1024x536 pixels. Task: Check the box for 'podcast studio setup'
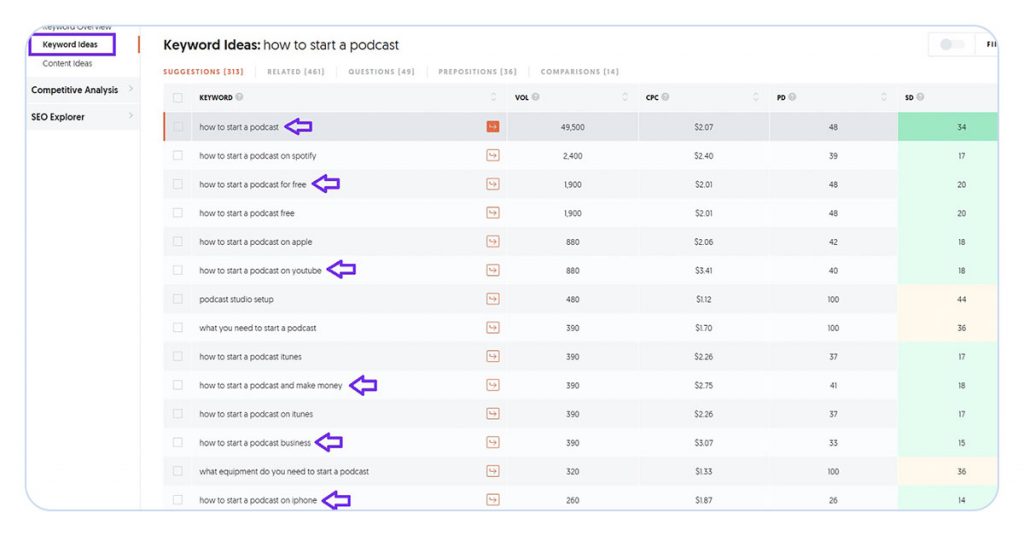point(178,299)
